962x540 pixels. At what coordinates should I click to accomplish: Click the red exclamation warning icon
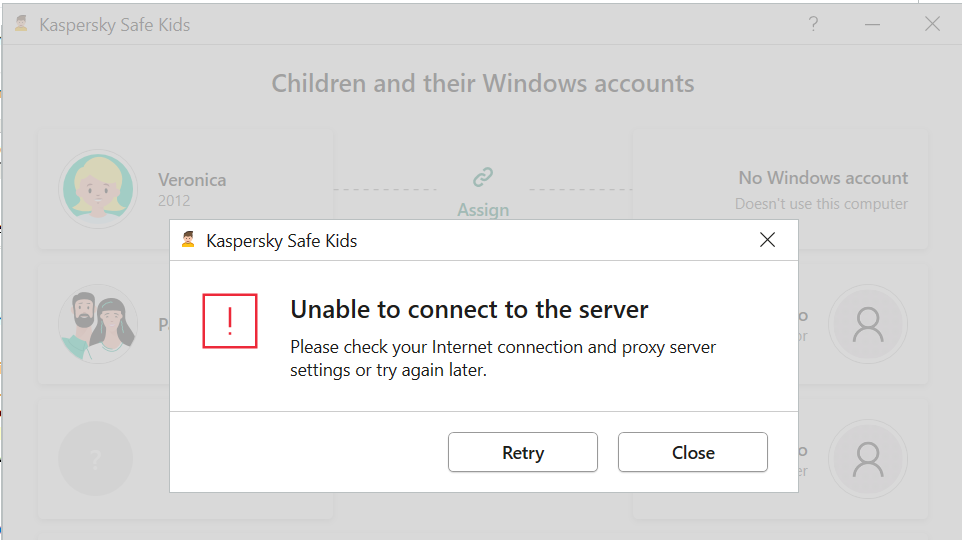230,321
